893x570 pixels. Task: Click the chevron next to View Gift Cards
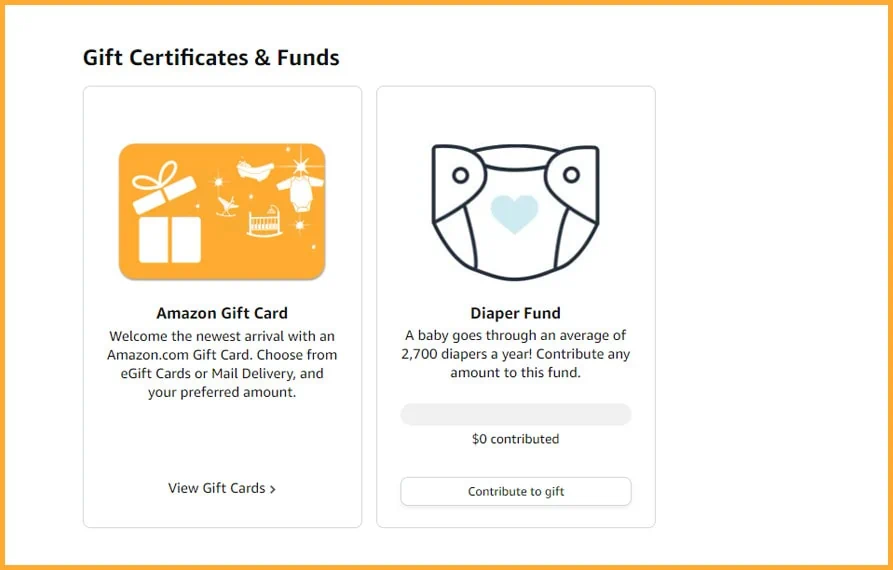[x=273, y=489]
